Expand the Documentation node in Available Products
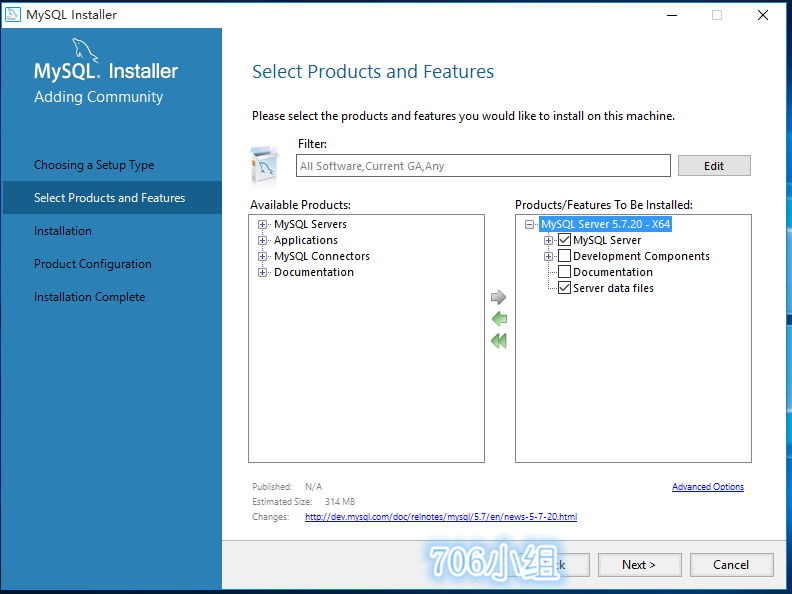Screen dimensions: 792x594 click(x=262, y=273)
